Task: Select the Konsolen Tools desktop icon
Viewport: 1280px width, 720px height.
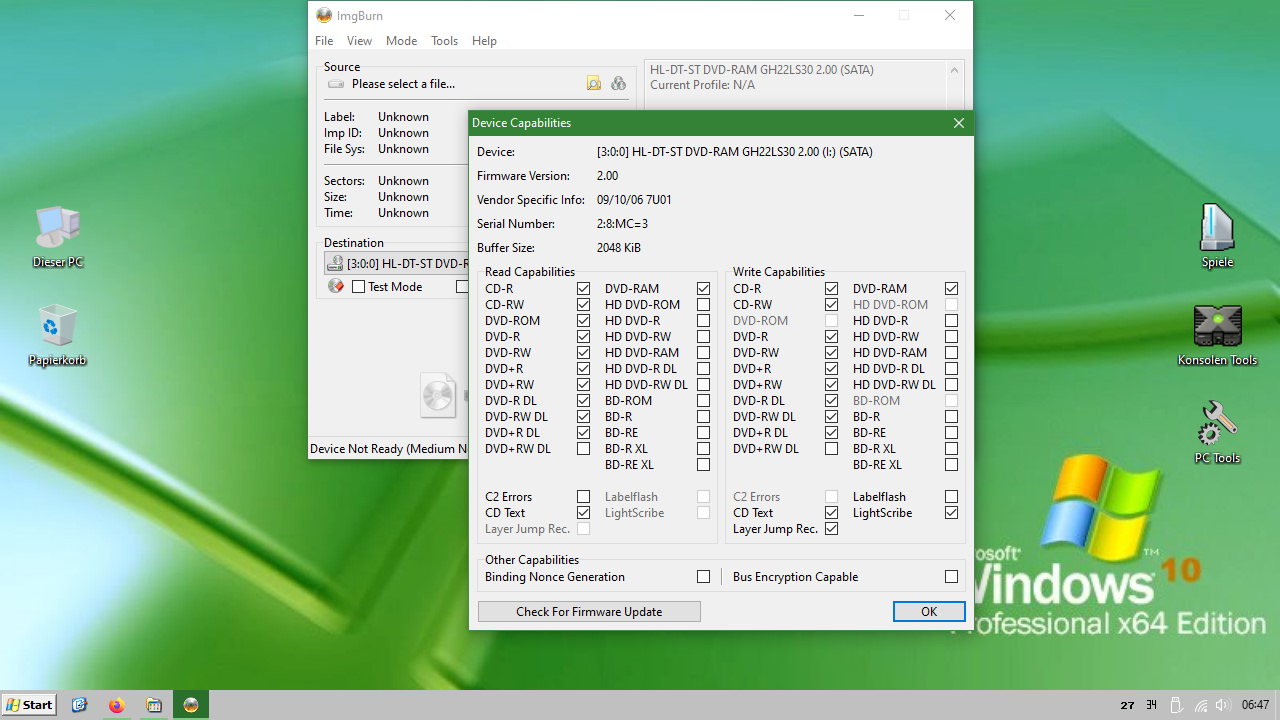Action: coord(1217,335)
